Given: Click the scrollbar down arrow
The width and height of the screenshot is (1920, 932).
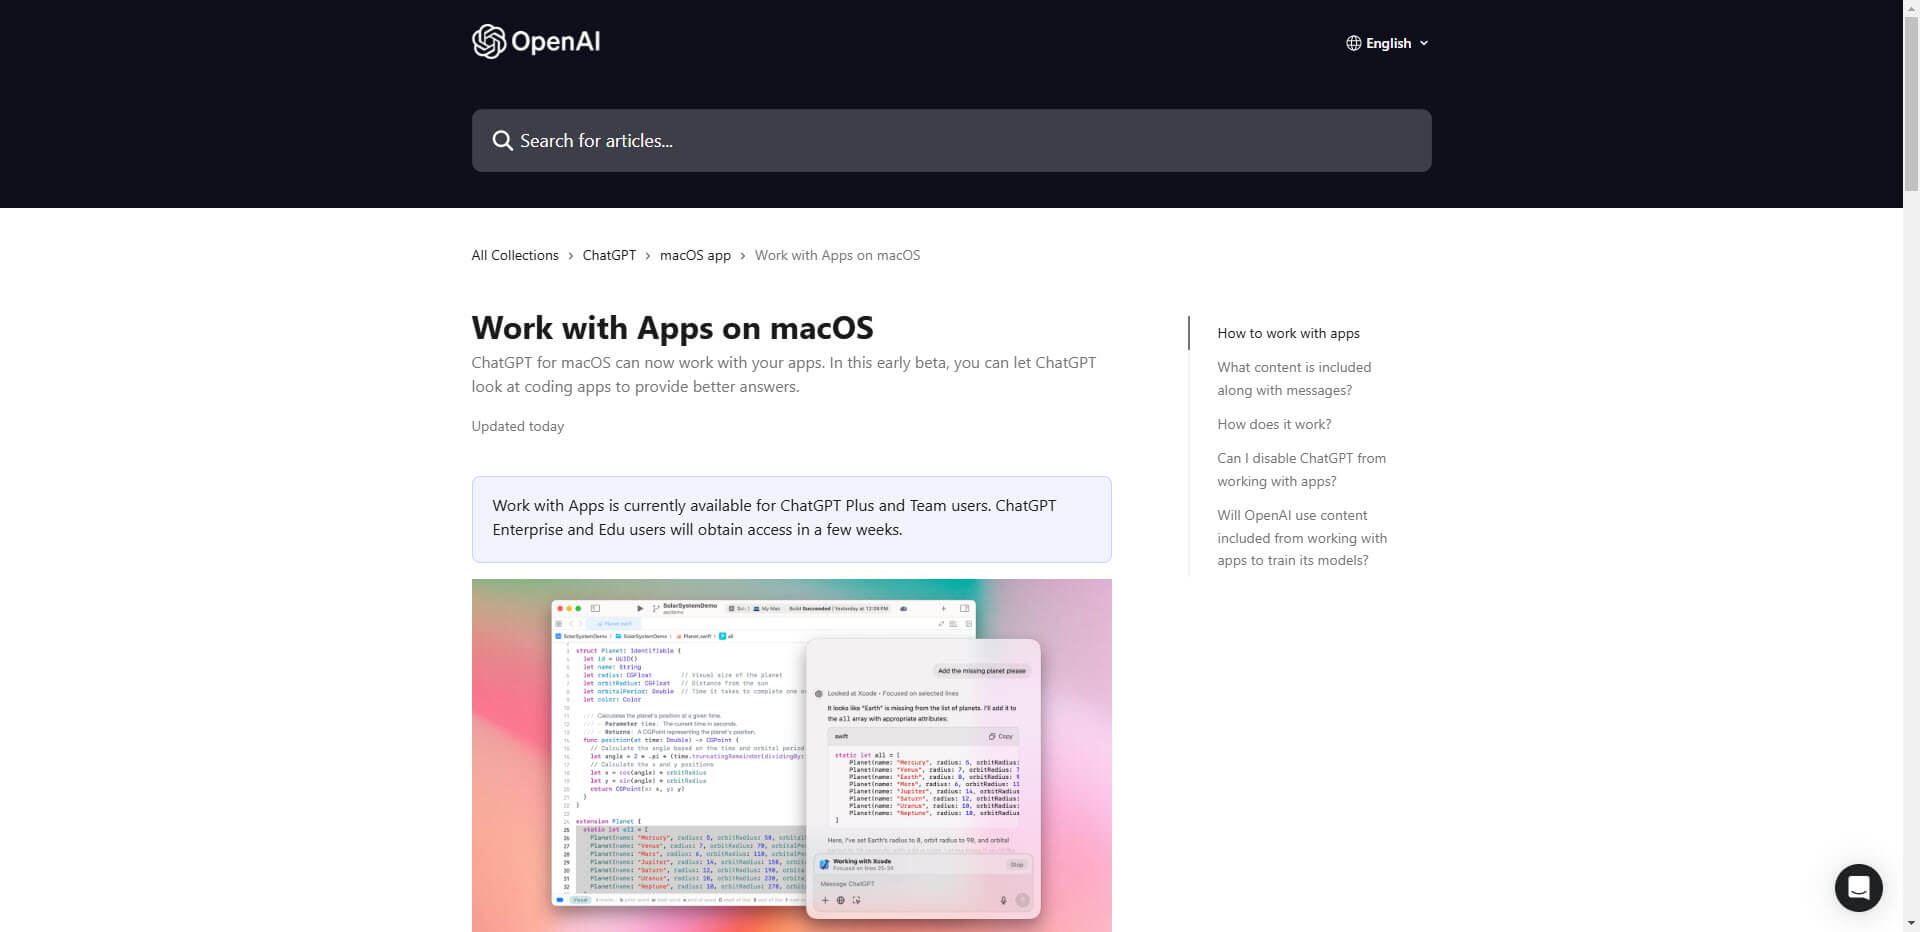Looking at the screenshot, I should click(1911, 924).
